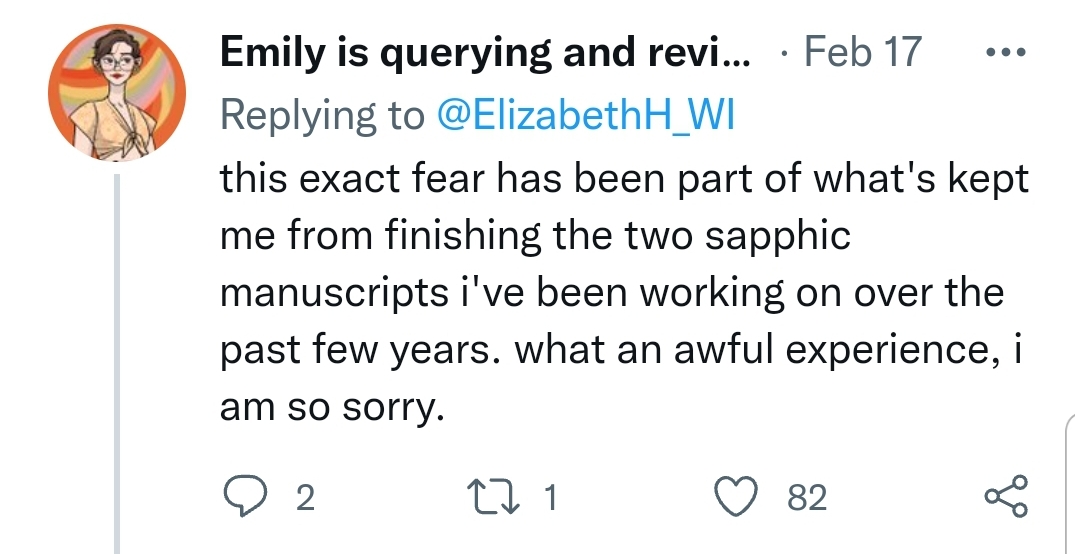Viewport: 1075px width, 554px height.
Task: Open the Emily is querying display name
Action: coord(485,53)
